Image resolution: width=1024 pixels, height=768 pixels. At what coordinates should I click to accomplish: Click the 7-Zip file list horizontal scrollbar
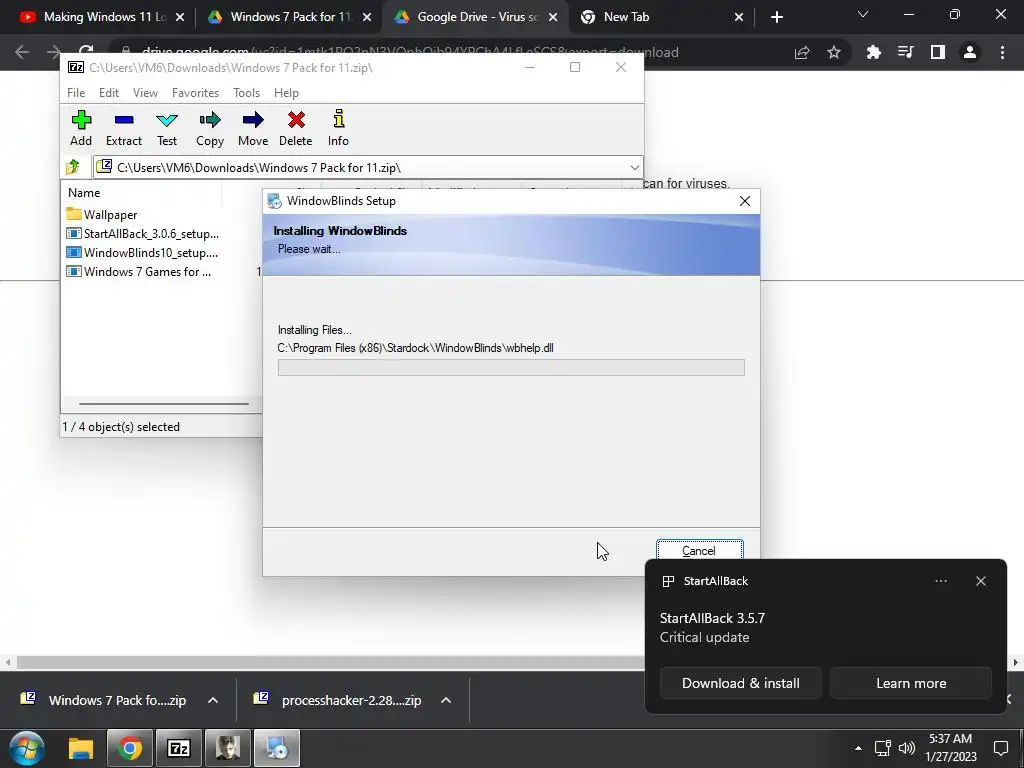pos(163,404)
